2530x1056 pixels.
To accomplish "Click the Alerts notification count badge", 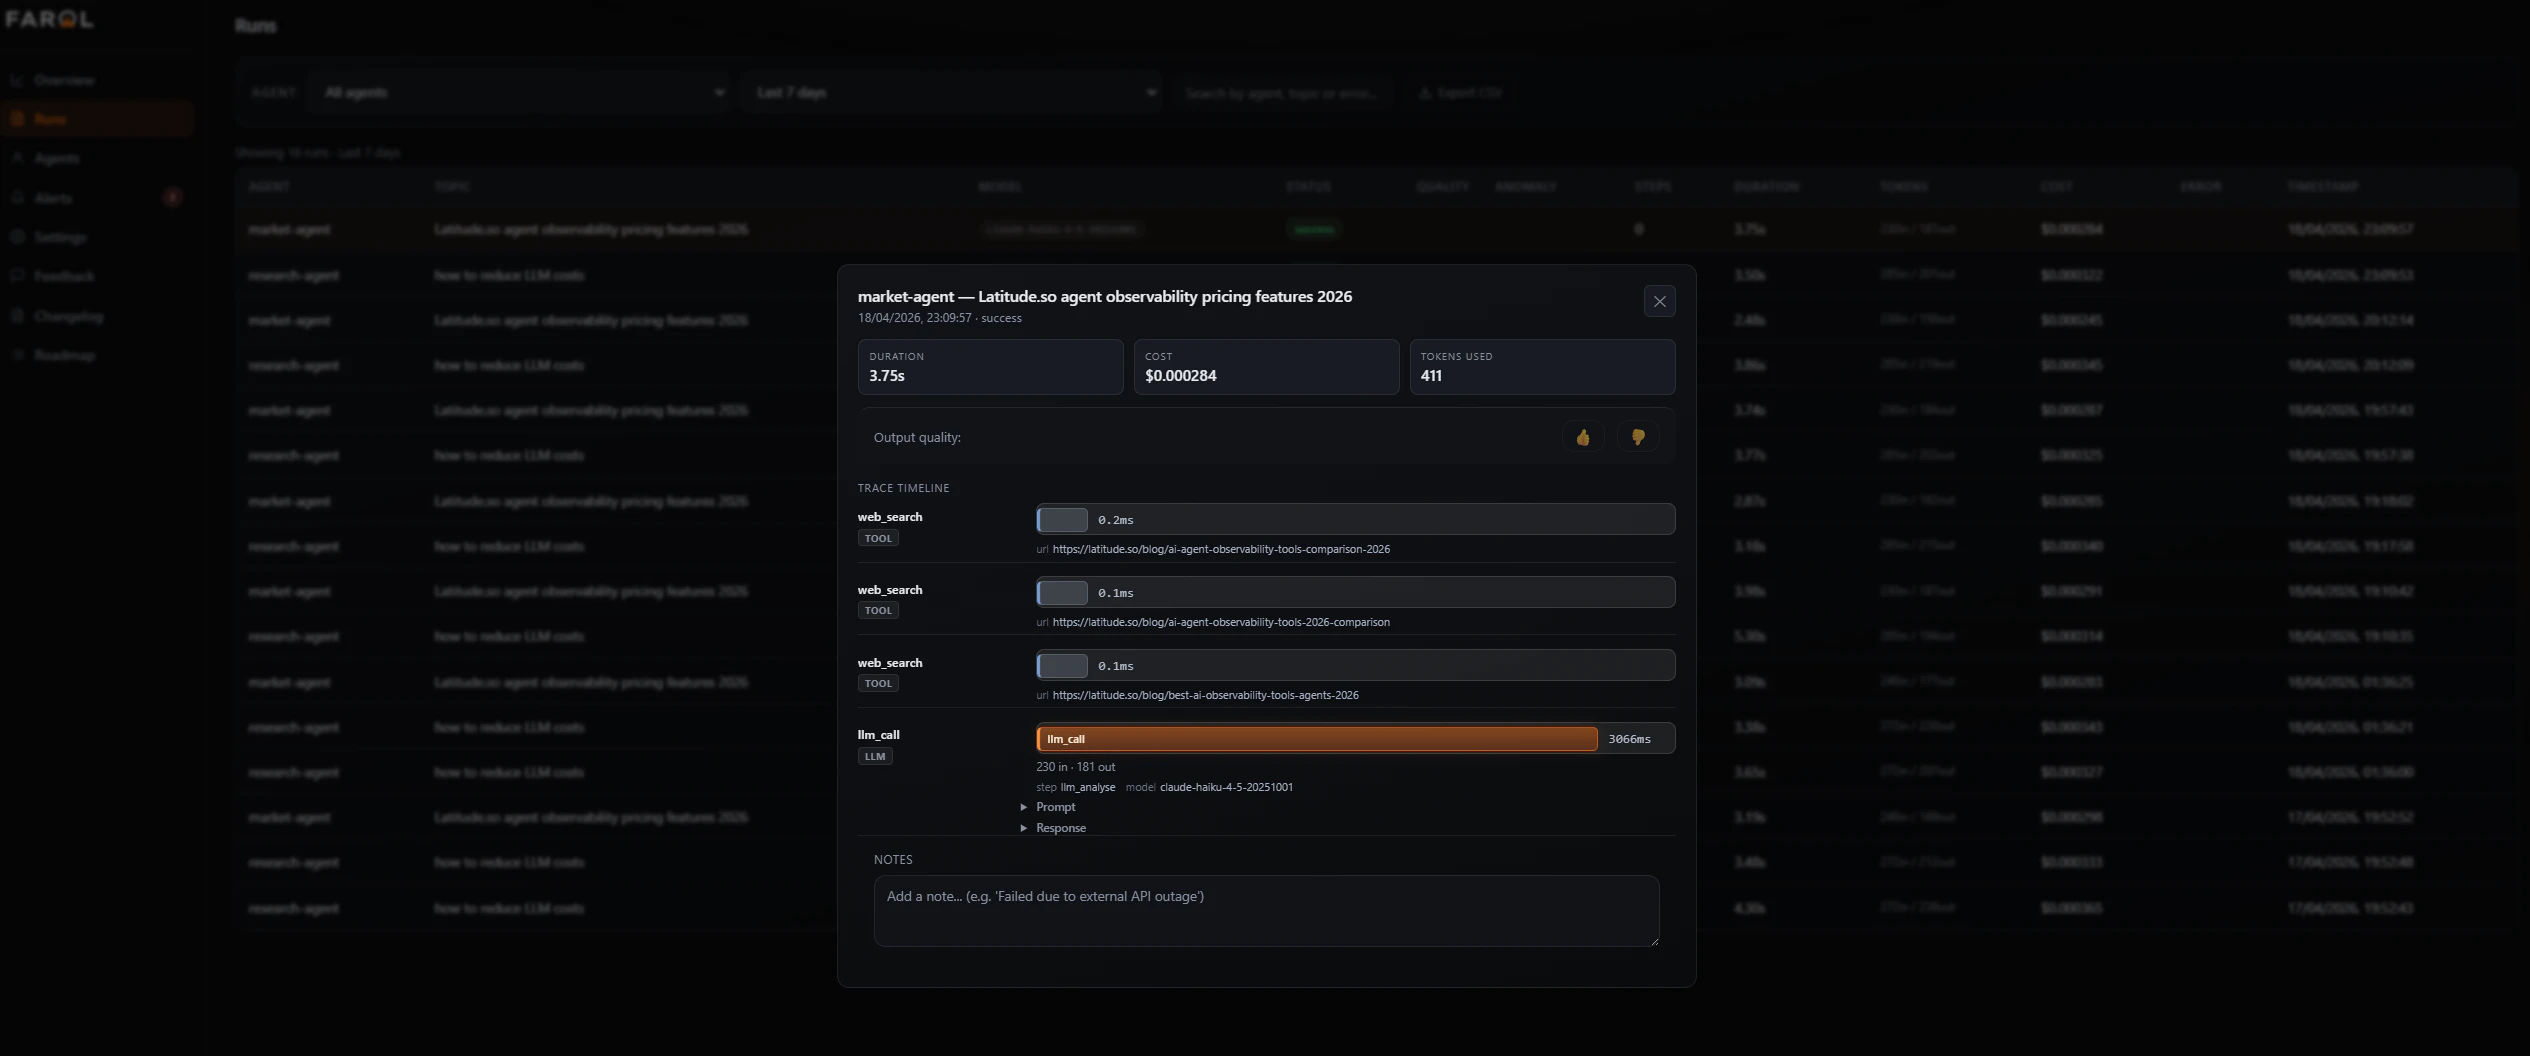I will coord(172,198).
